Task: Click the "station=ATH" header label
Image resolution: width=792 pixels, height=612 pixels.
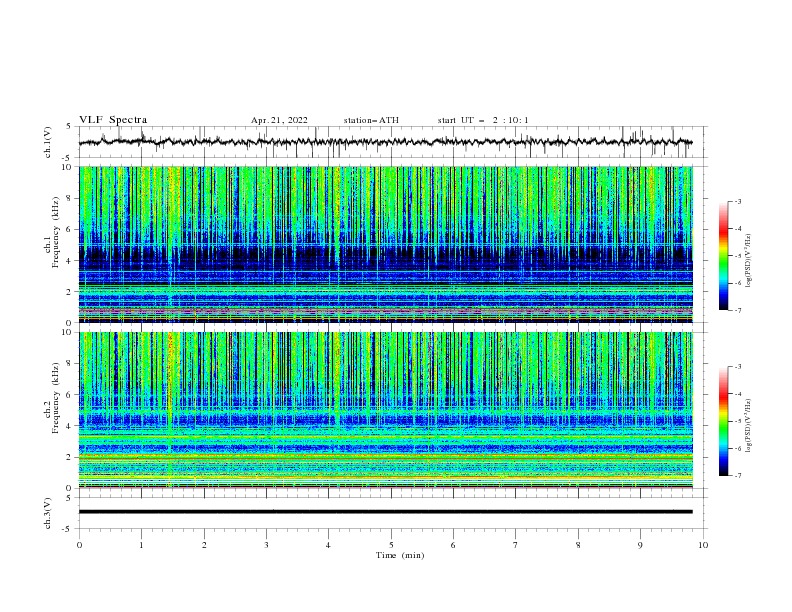Action: click(x=371, y=120)
